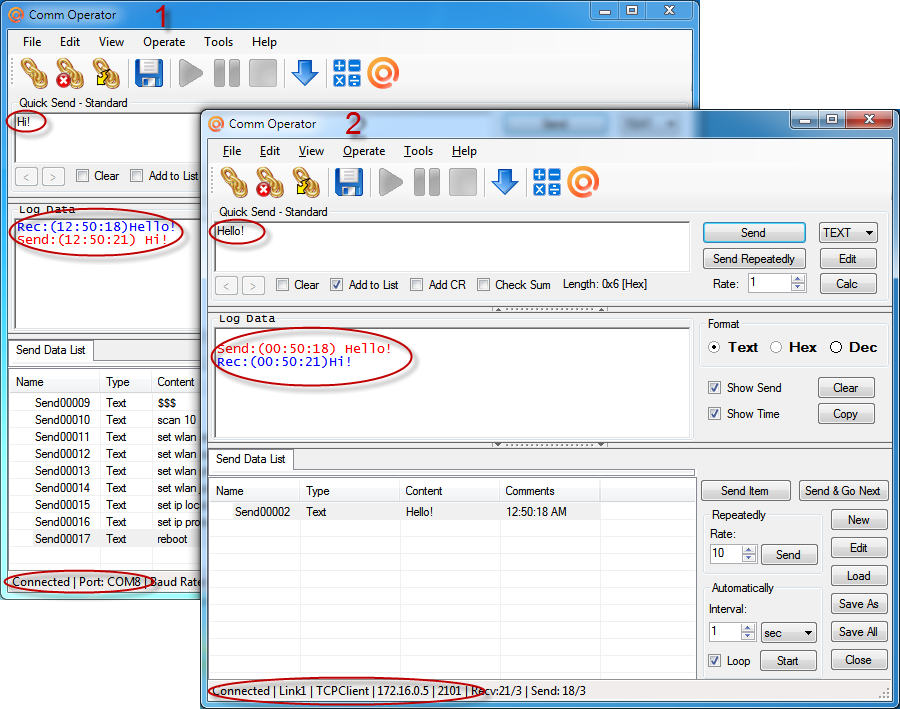Click the Save All button
The width and height of the screenshot is (900, 709).
(859, 631)
